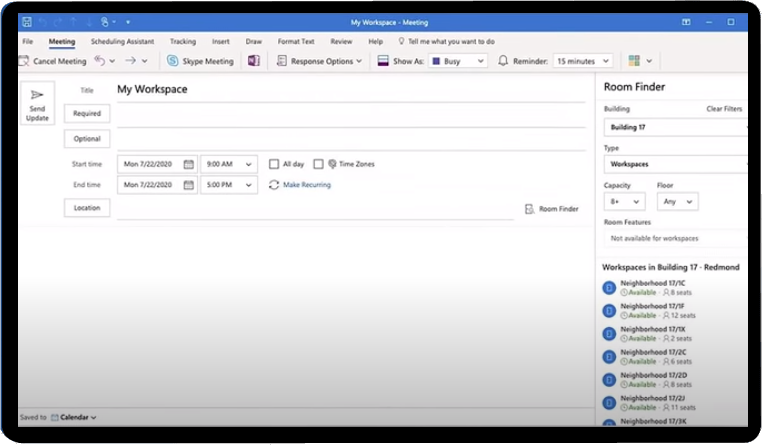Open the File menu
Image resolution: width=762 pixels, height=445 pixels.
pyautogui.click(x=28, y=41)
